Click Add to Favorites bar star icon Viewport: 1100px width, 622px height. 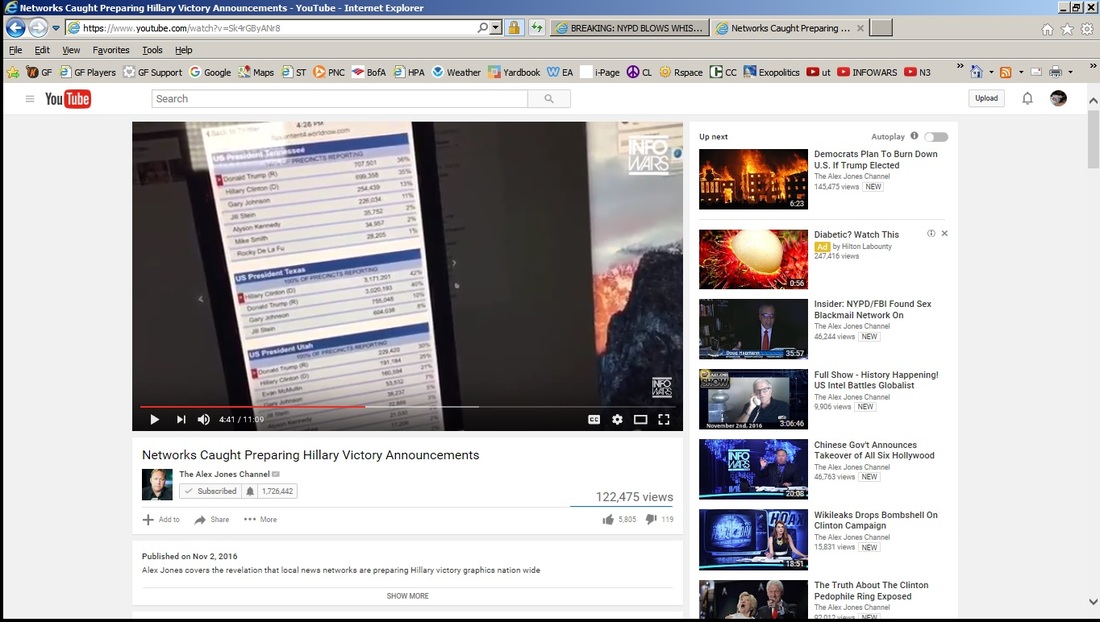[13, 72]
